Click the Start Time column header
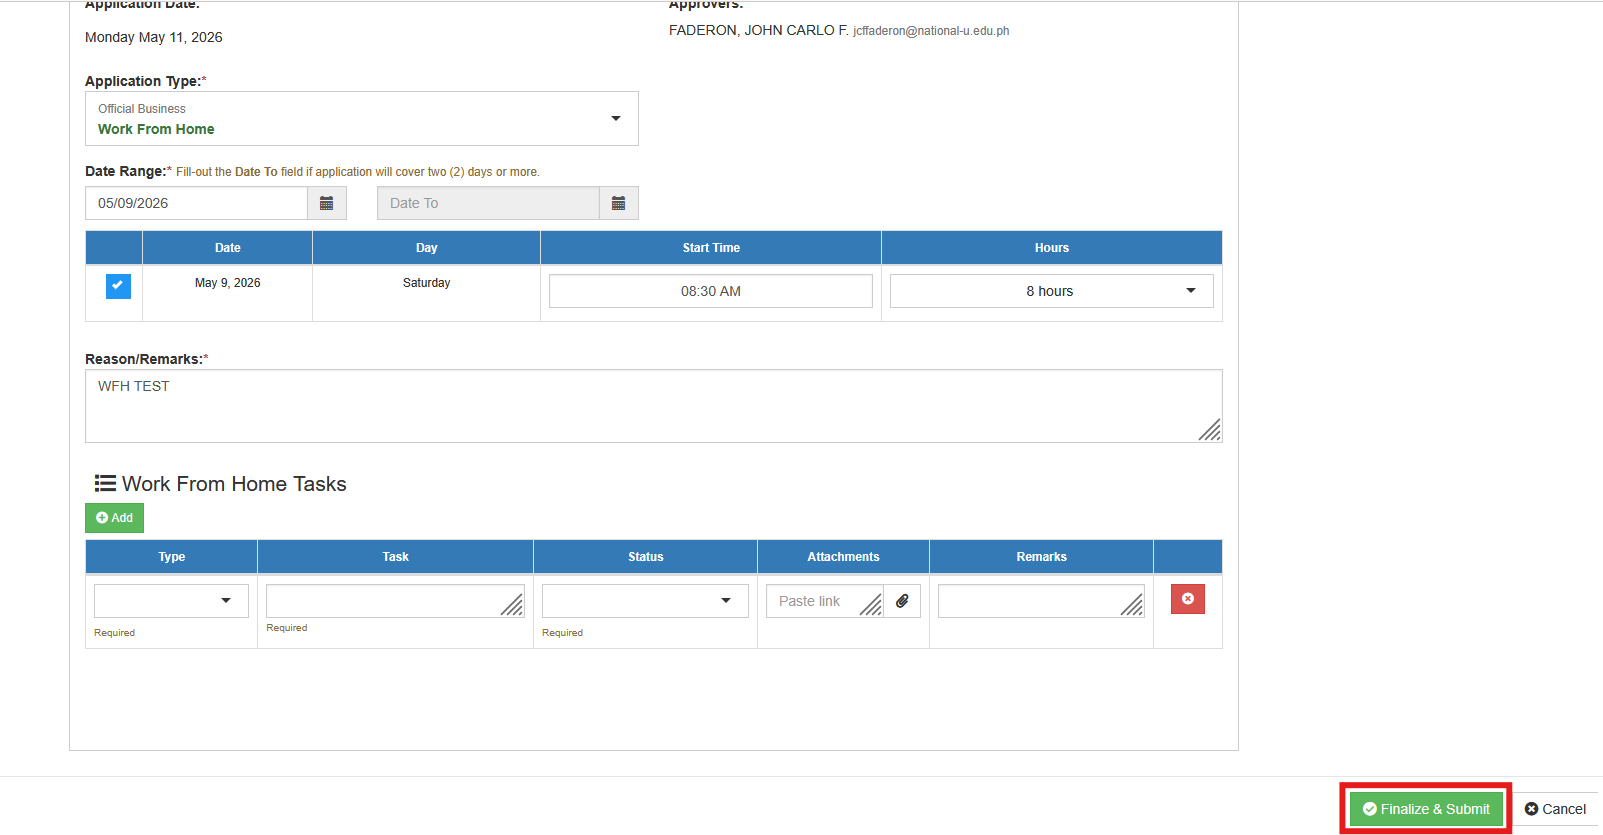The height and width of the screenshot is (835, 1603). [x=711, y=248]
